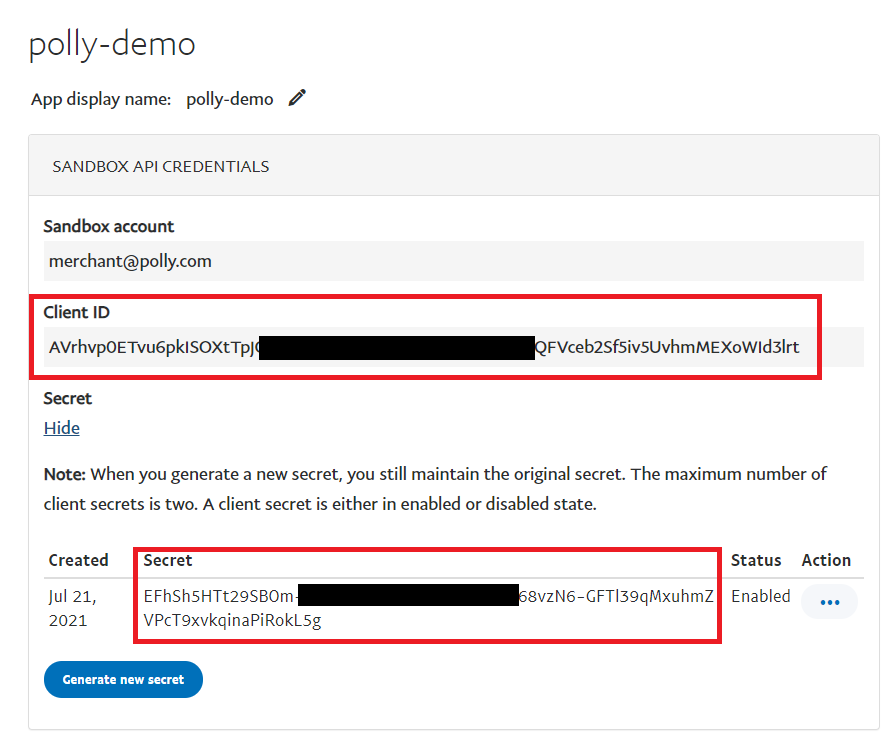Click the polly-demo page title
Image resolution: width=892 pixels, height=738 pixels.
tap(112, 44)
